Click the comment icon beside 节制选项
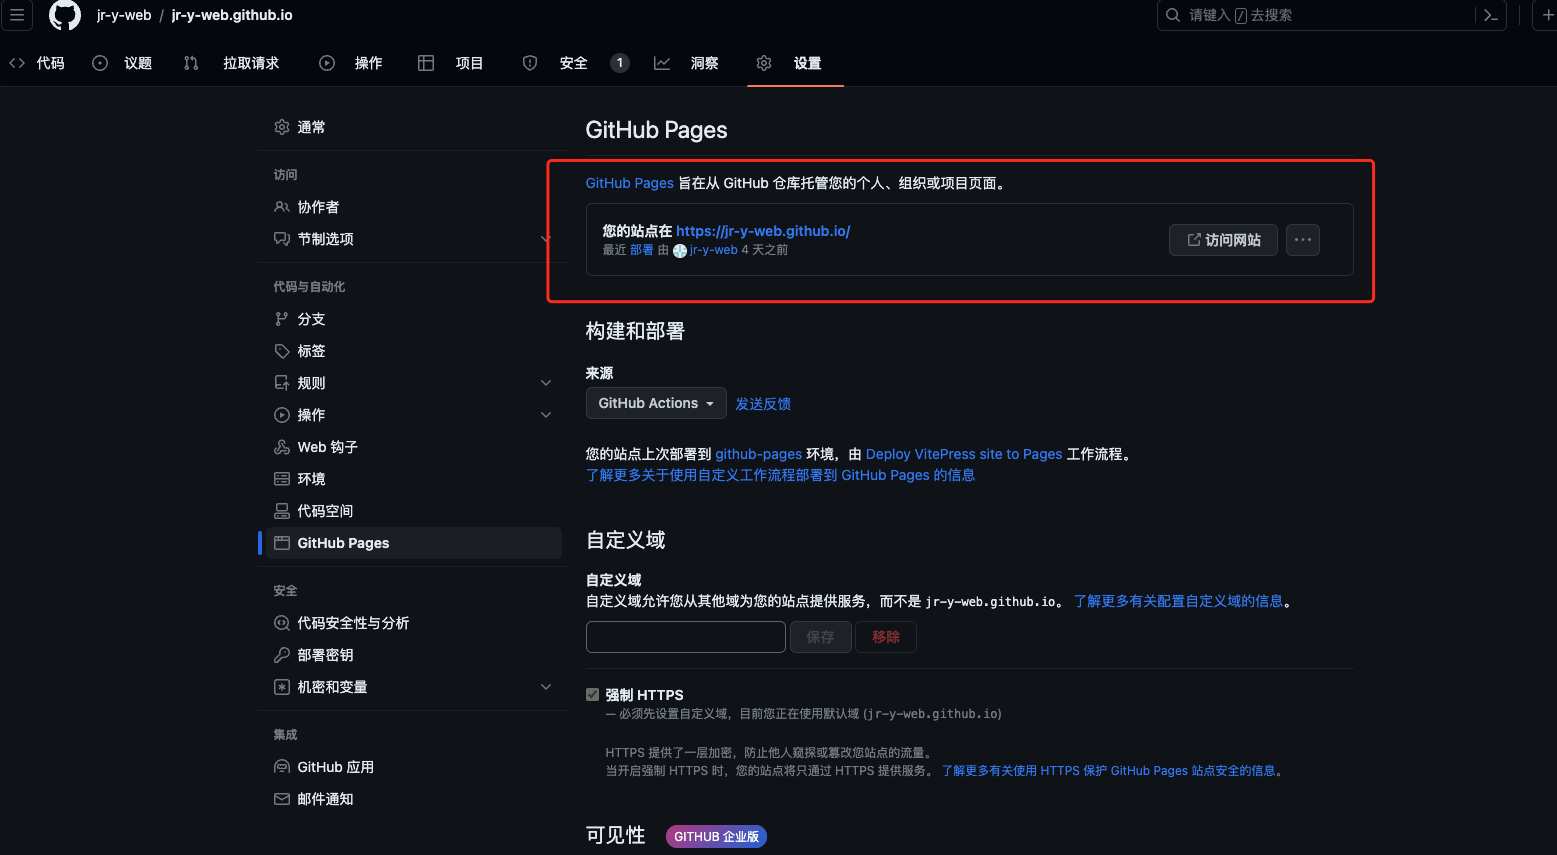Viewport: 1557px width, 855px height. (x=282, y=239)
